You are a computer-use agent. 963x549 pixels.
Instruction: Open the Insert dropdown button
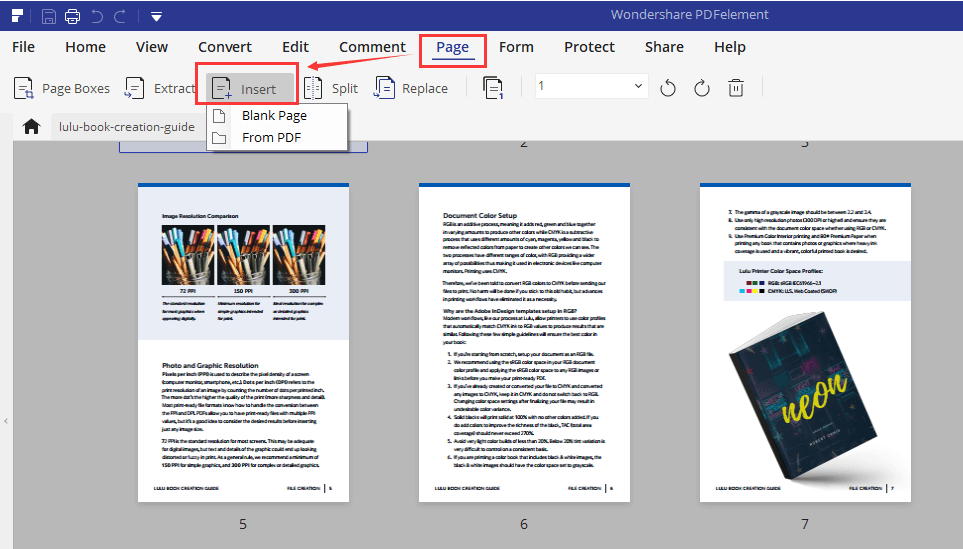coord(251,88)
